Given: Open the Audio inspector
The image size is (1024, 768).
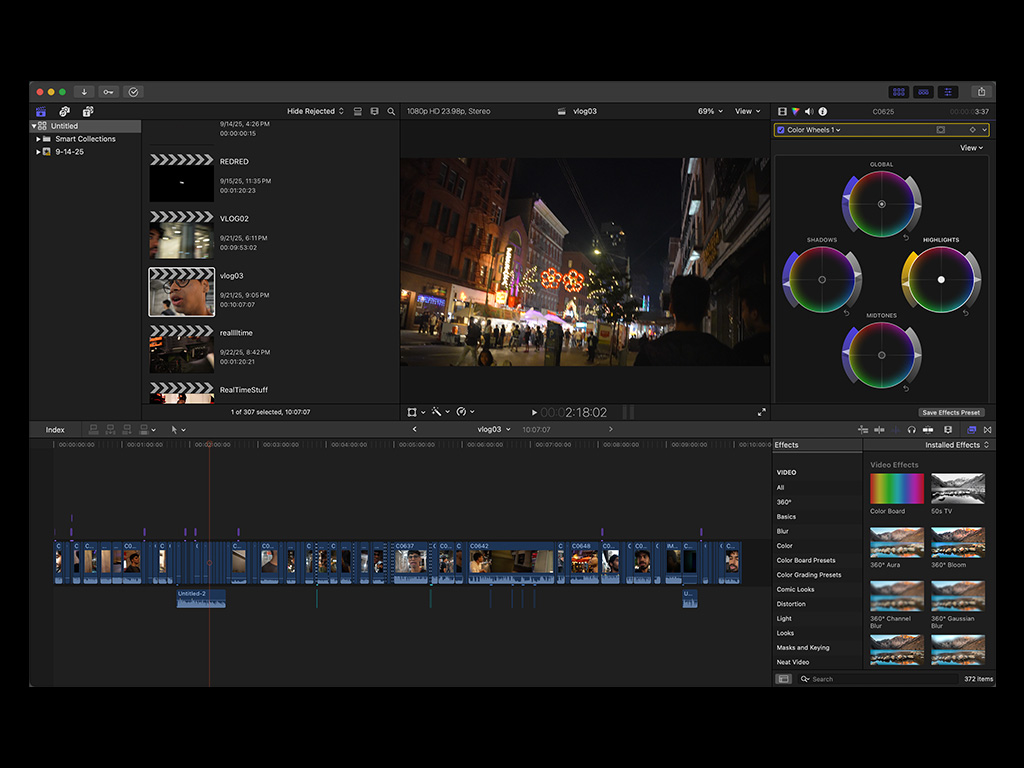Looking at the screenshot, I should (810, 111).
